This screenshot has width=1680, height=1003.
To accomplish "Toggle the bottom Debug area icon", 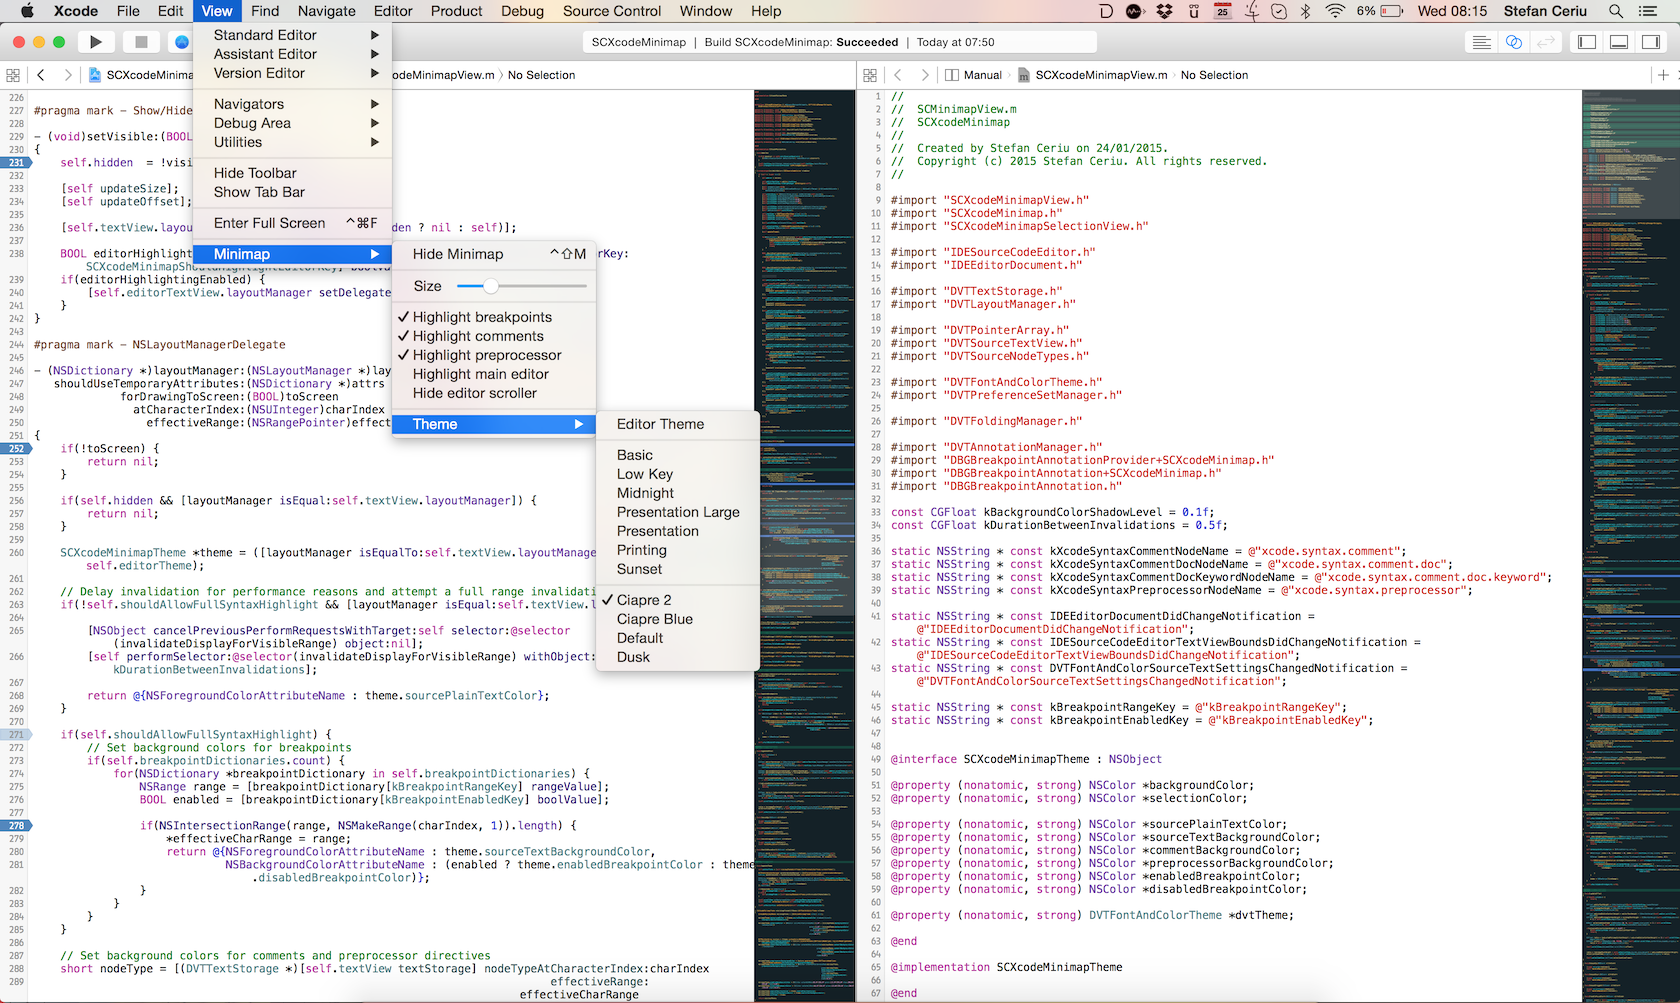I will coord(1619,42).
